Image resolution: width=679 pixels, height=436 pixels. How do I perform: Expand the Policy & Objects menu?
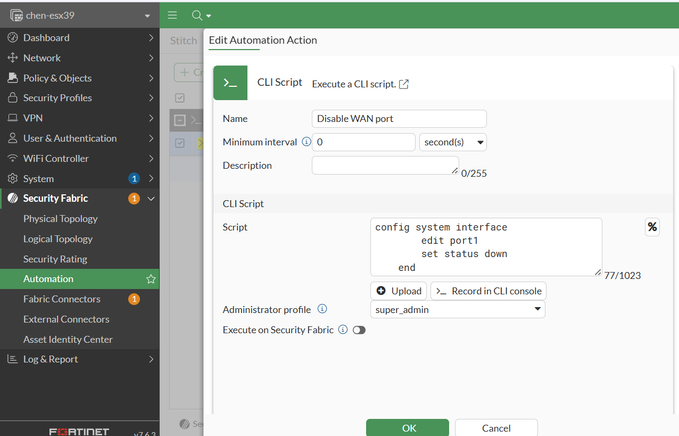click(x=79, y=78)
